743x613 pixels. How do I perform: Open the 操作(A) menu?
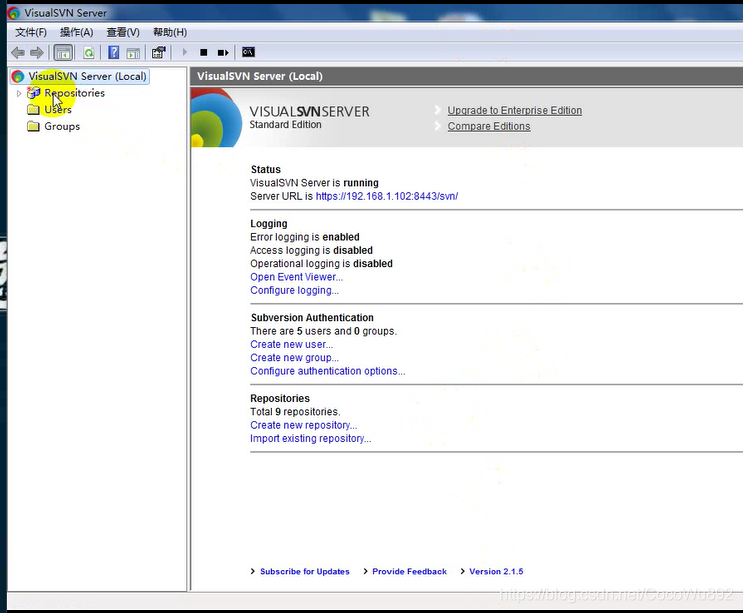tap(76, 32)
